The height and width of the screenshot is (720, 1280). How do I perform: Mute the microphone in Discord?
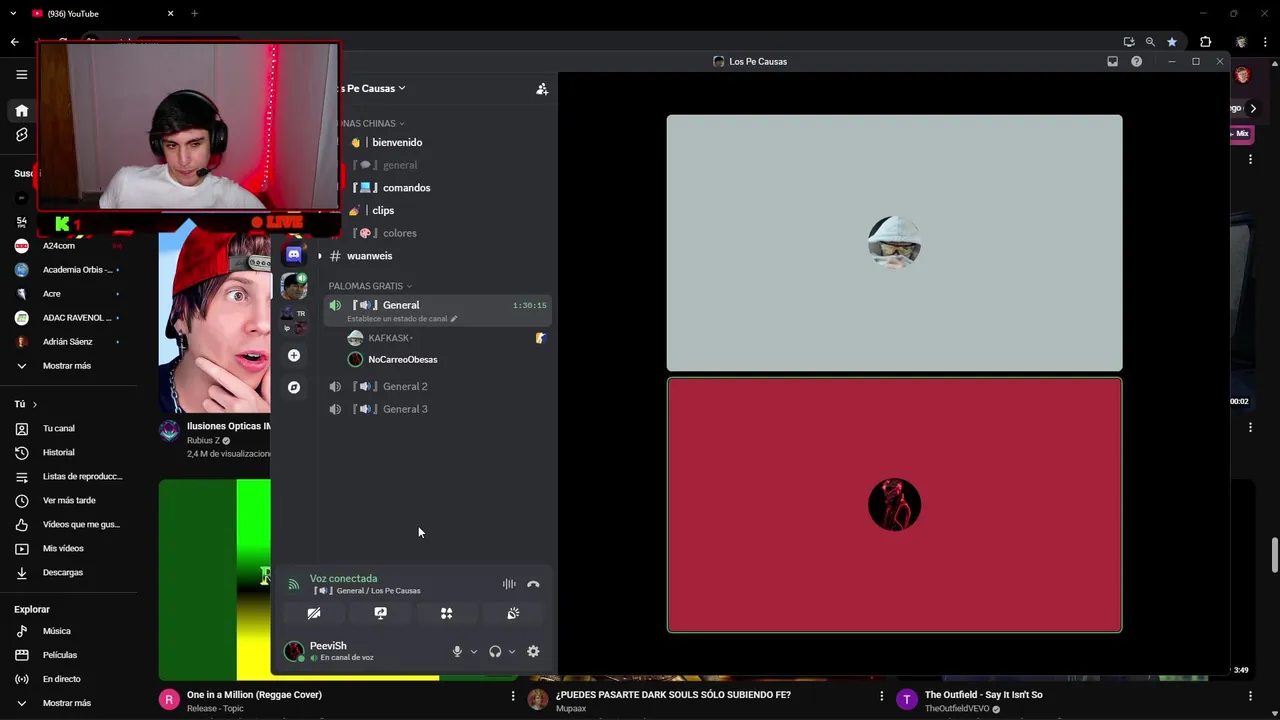click(457, 651)
